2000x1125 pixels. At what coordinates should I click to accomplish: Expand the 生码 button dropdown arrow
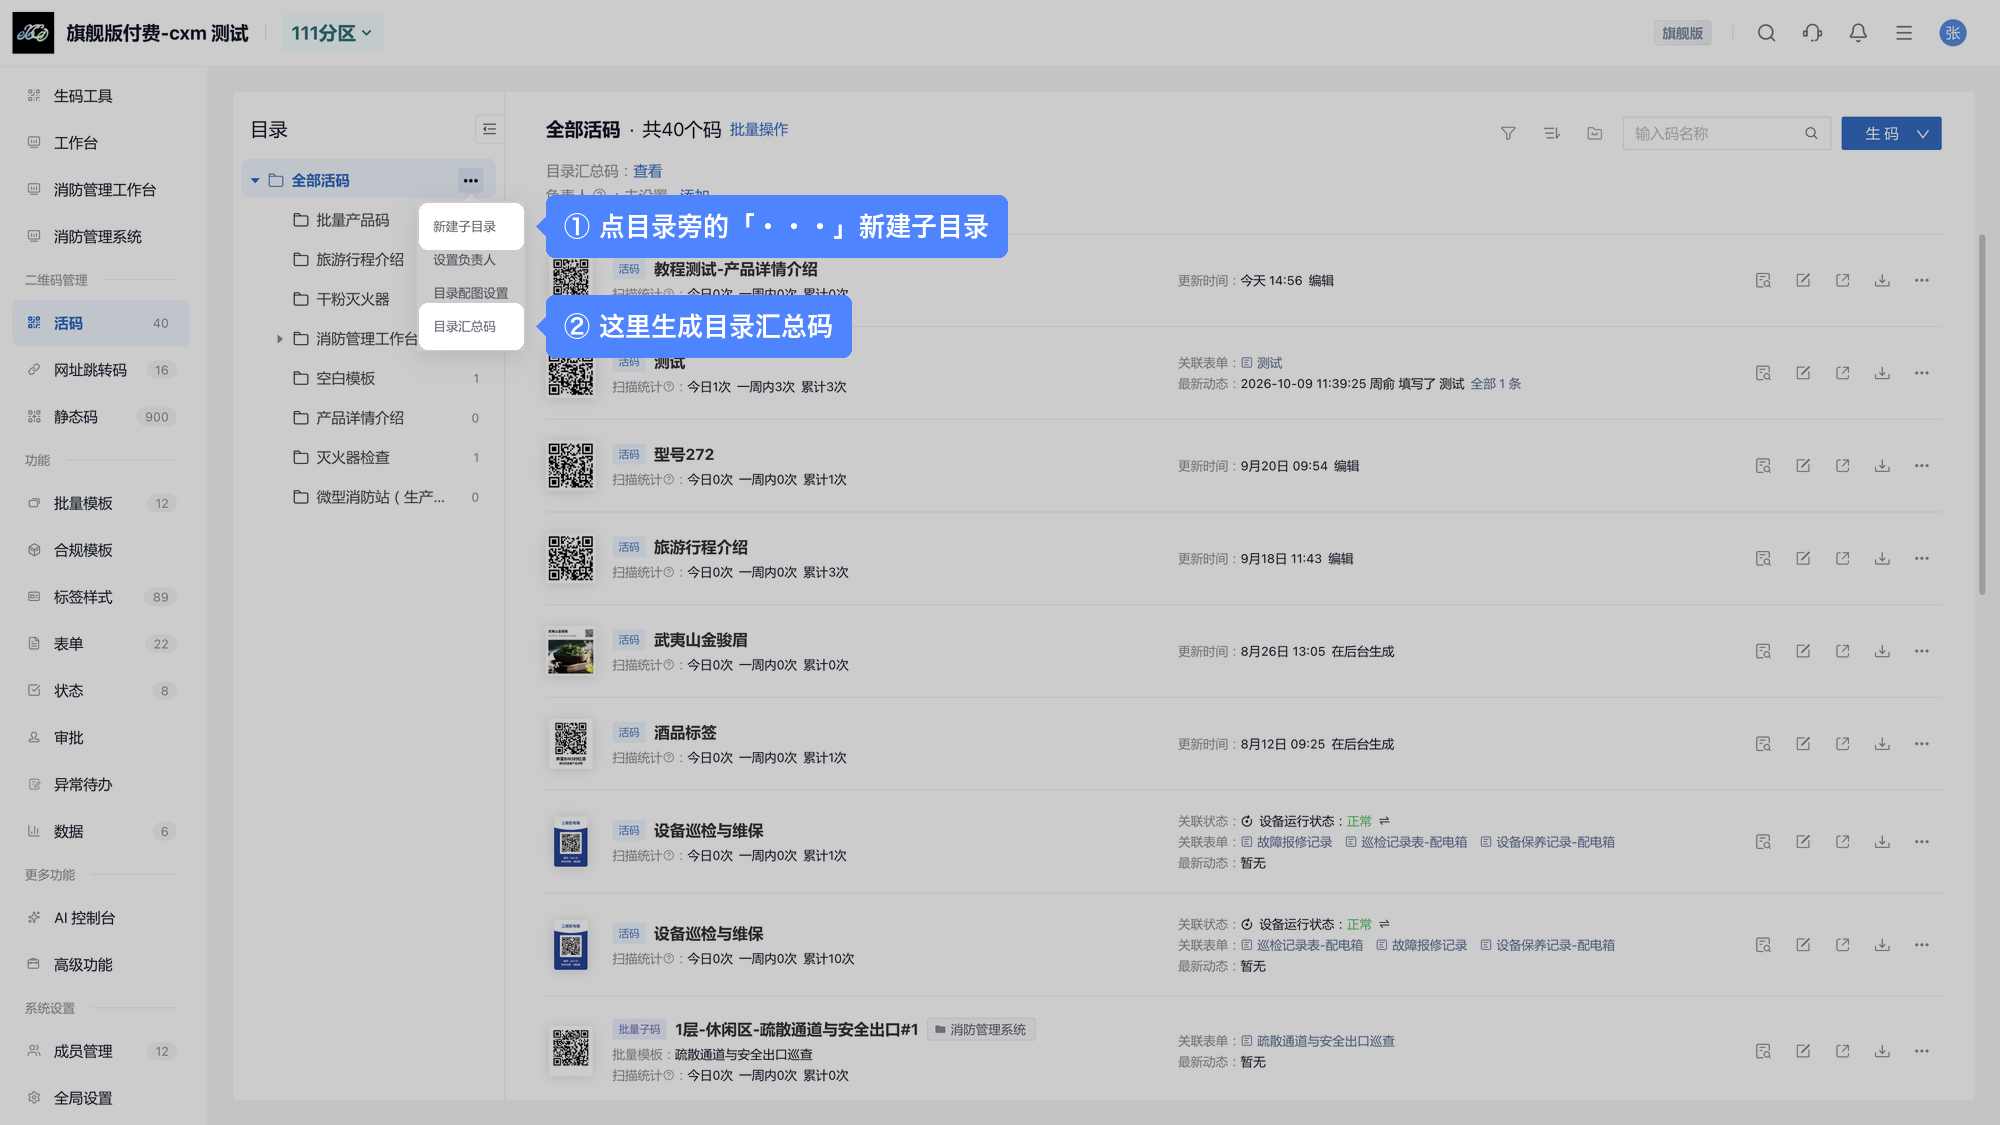pyautogui.click(x=1922, y=134)
